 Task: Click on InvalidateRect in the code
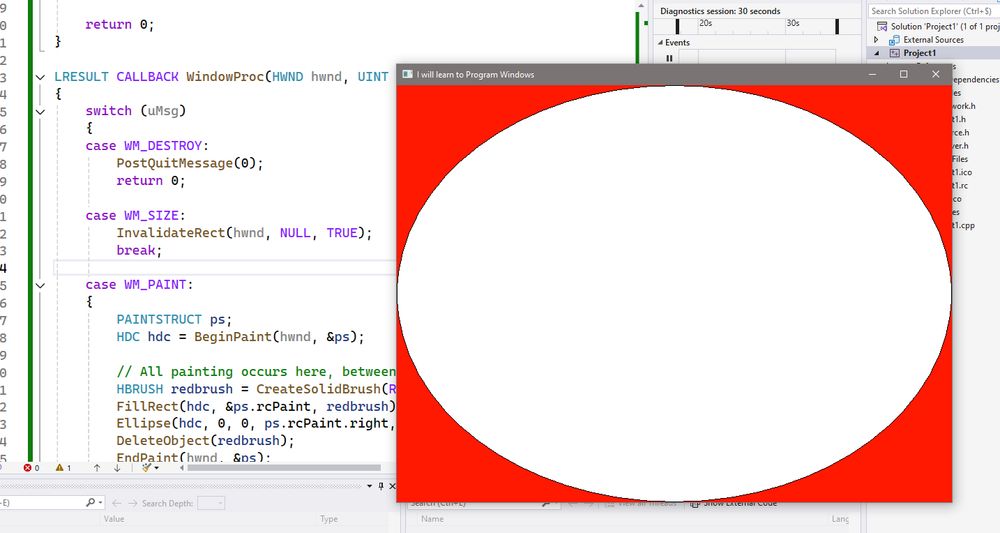[x=171, y=233]
